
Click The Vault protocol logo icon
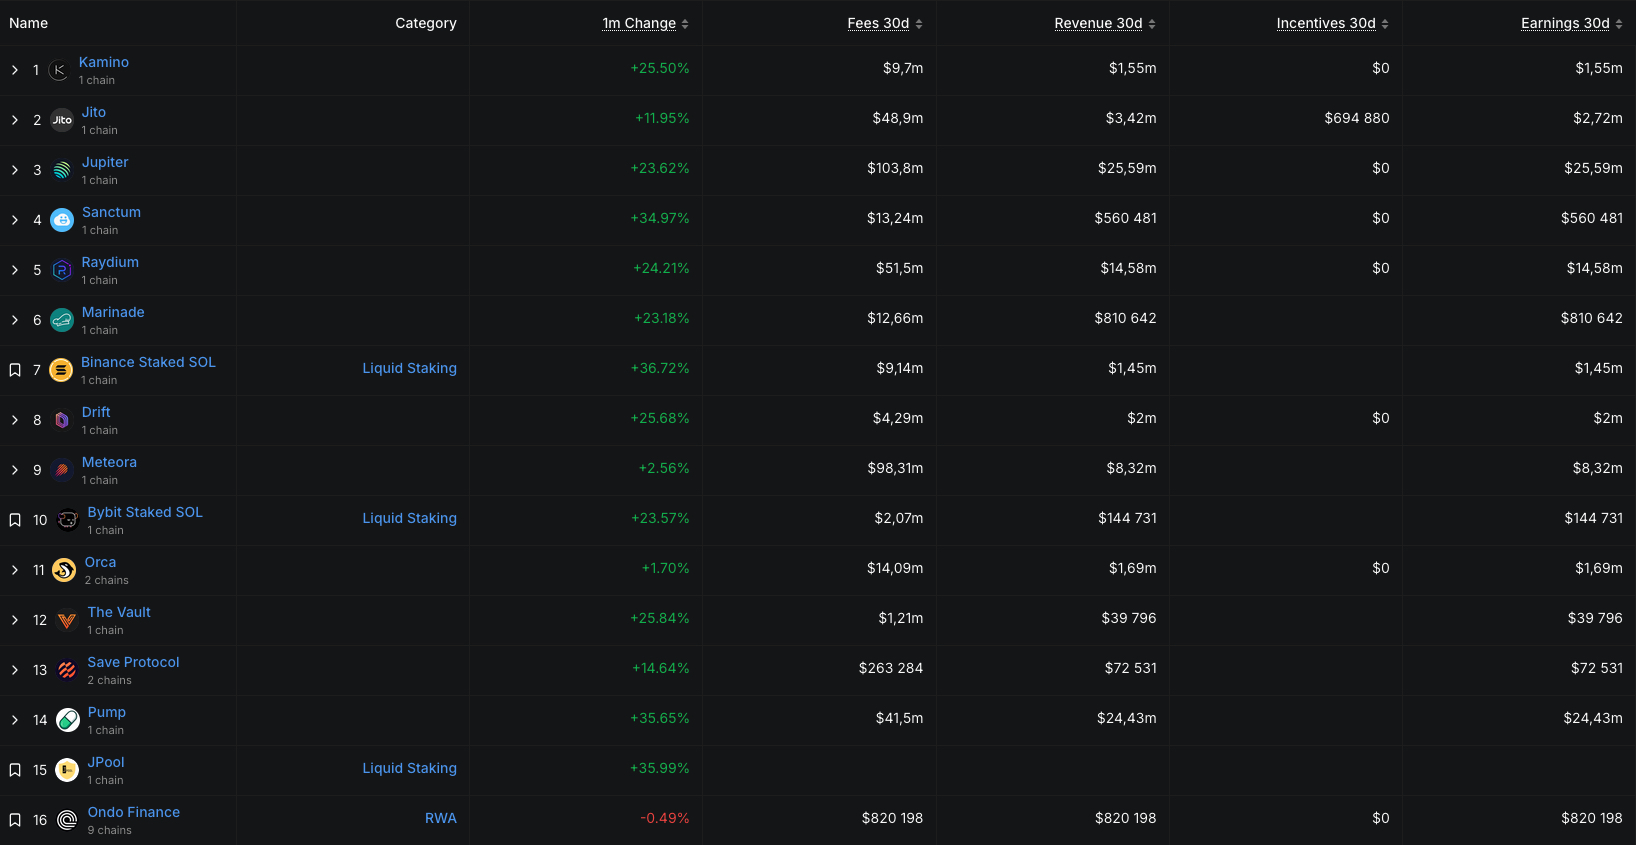tap(67, 620)
